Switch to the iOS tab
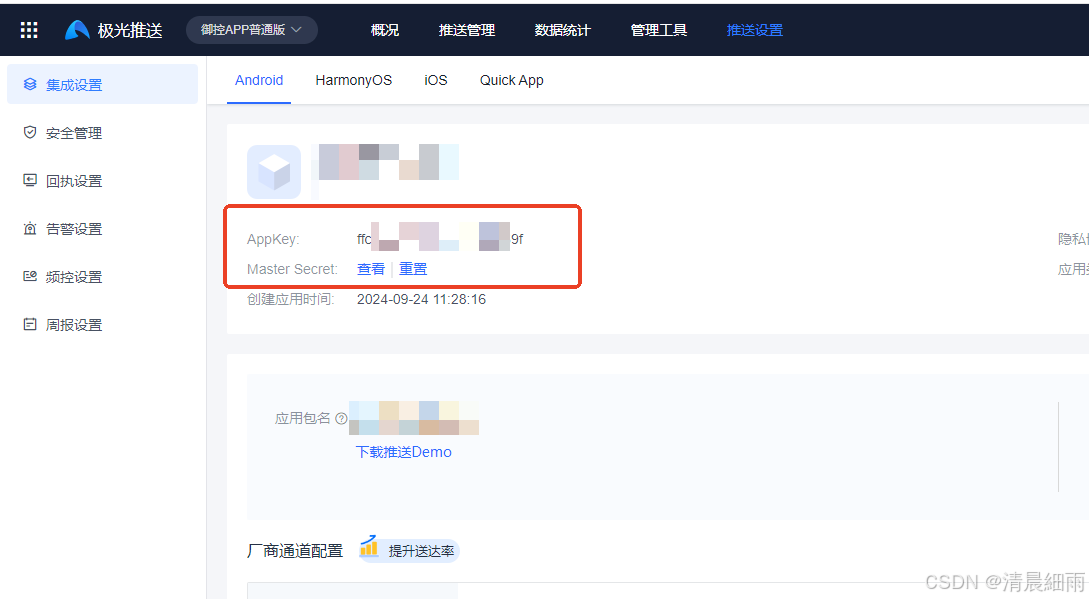This screenshot has width=1089, height=599. [435, 81]
